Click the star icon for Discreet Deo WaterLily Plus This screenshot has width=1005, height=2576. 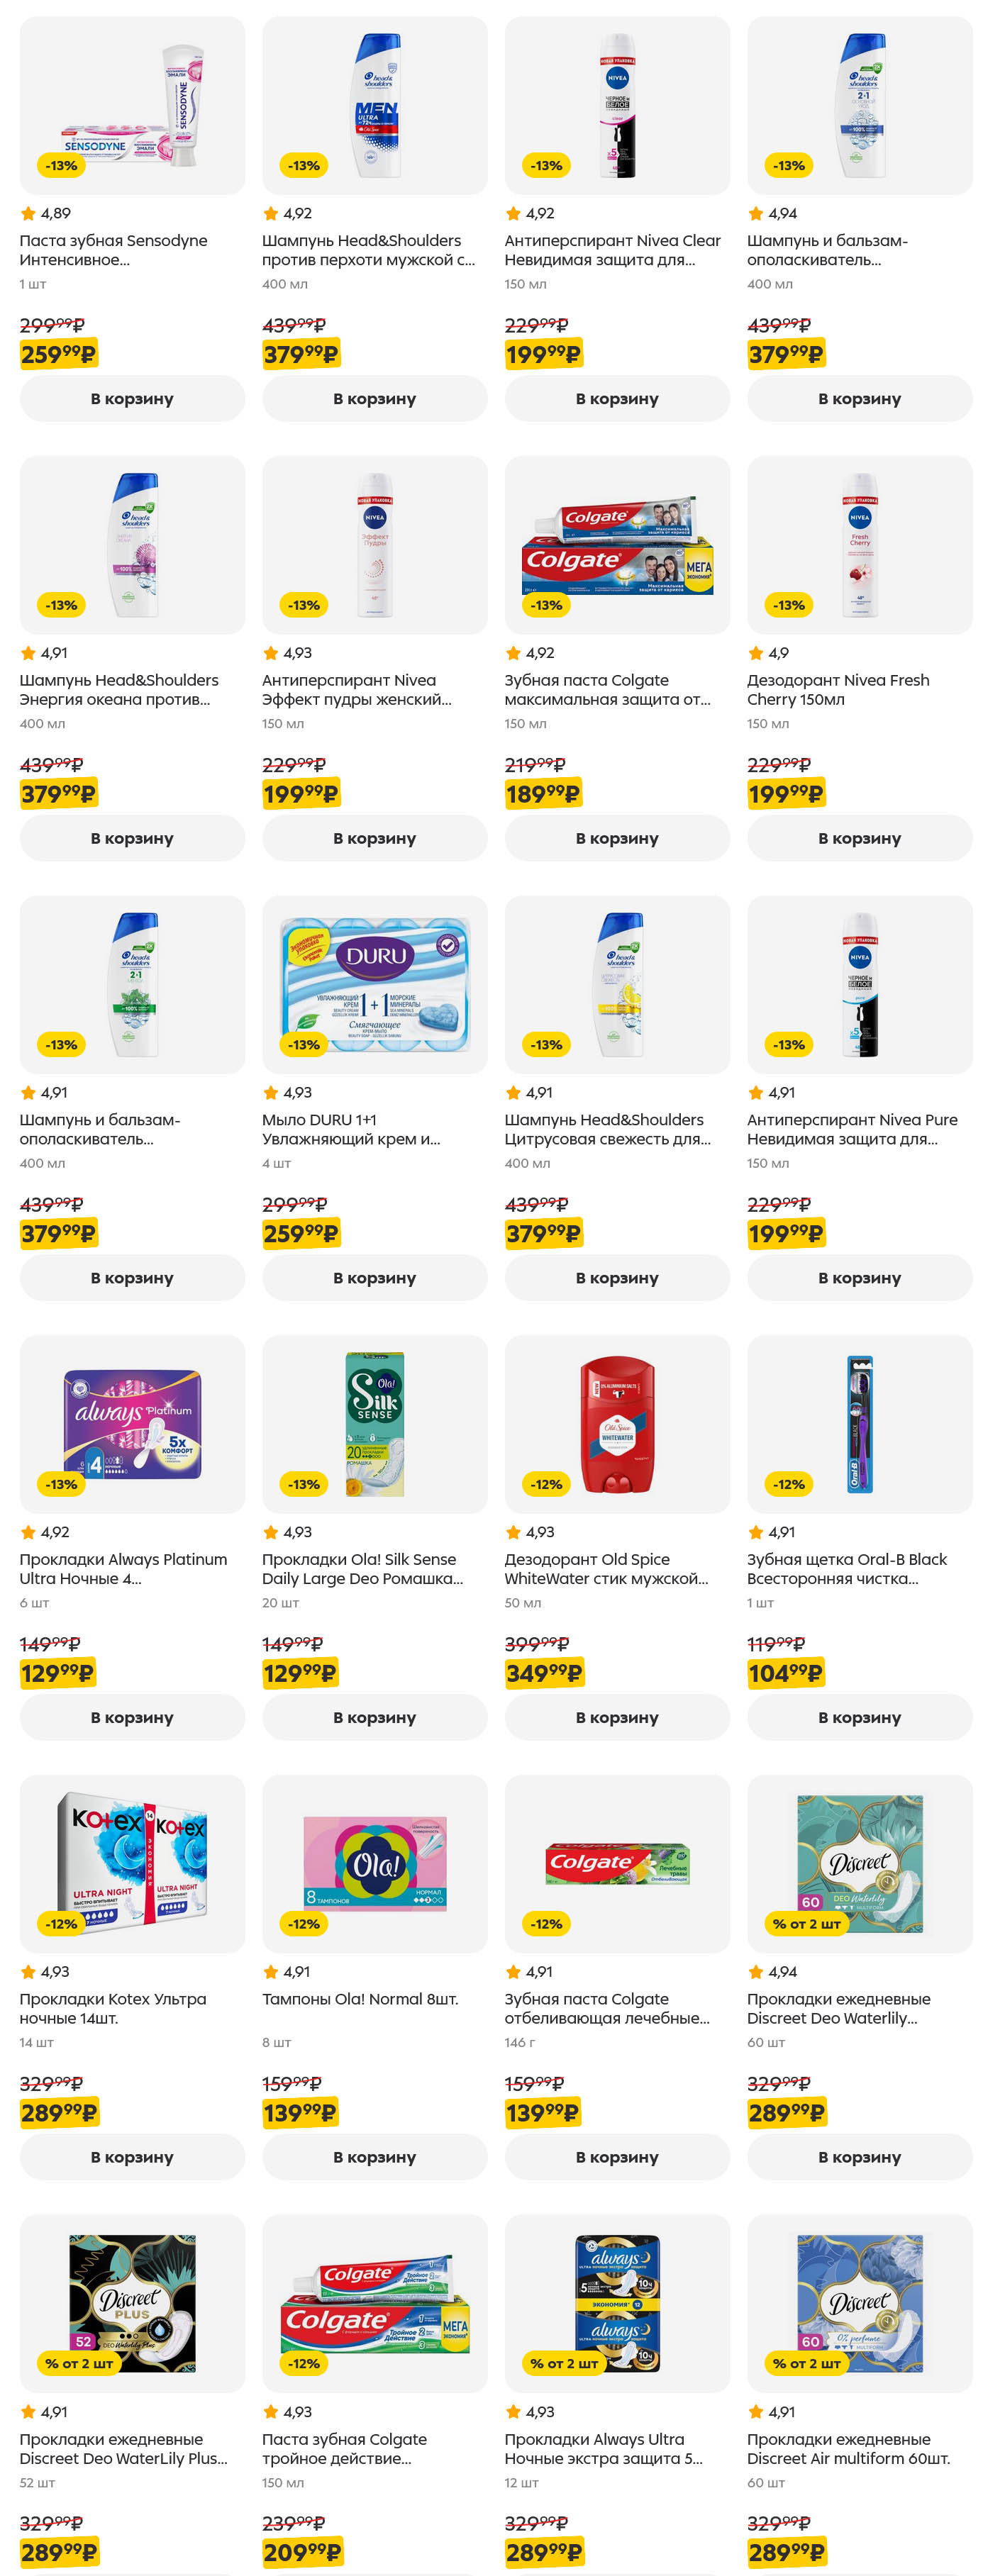click(28, 2413)
